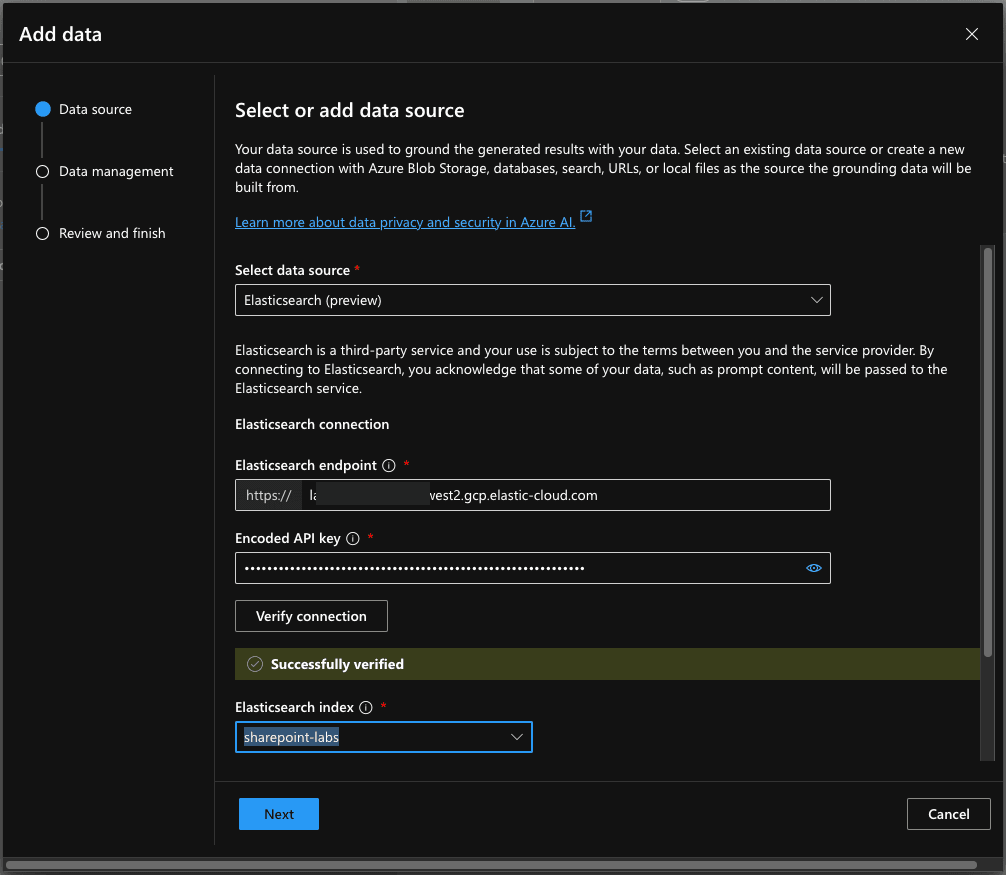Click the horizontal scrollbar at window bottom

coord(490,865)
